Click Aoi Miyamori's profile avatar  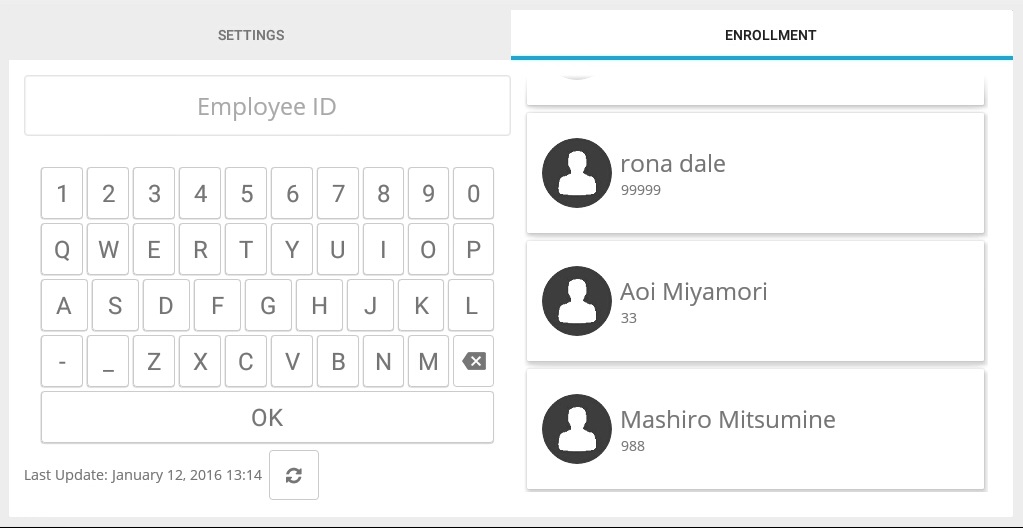[x=577, y=301]
